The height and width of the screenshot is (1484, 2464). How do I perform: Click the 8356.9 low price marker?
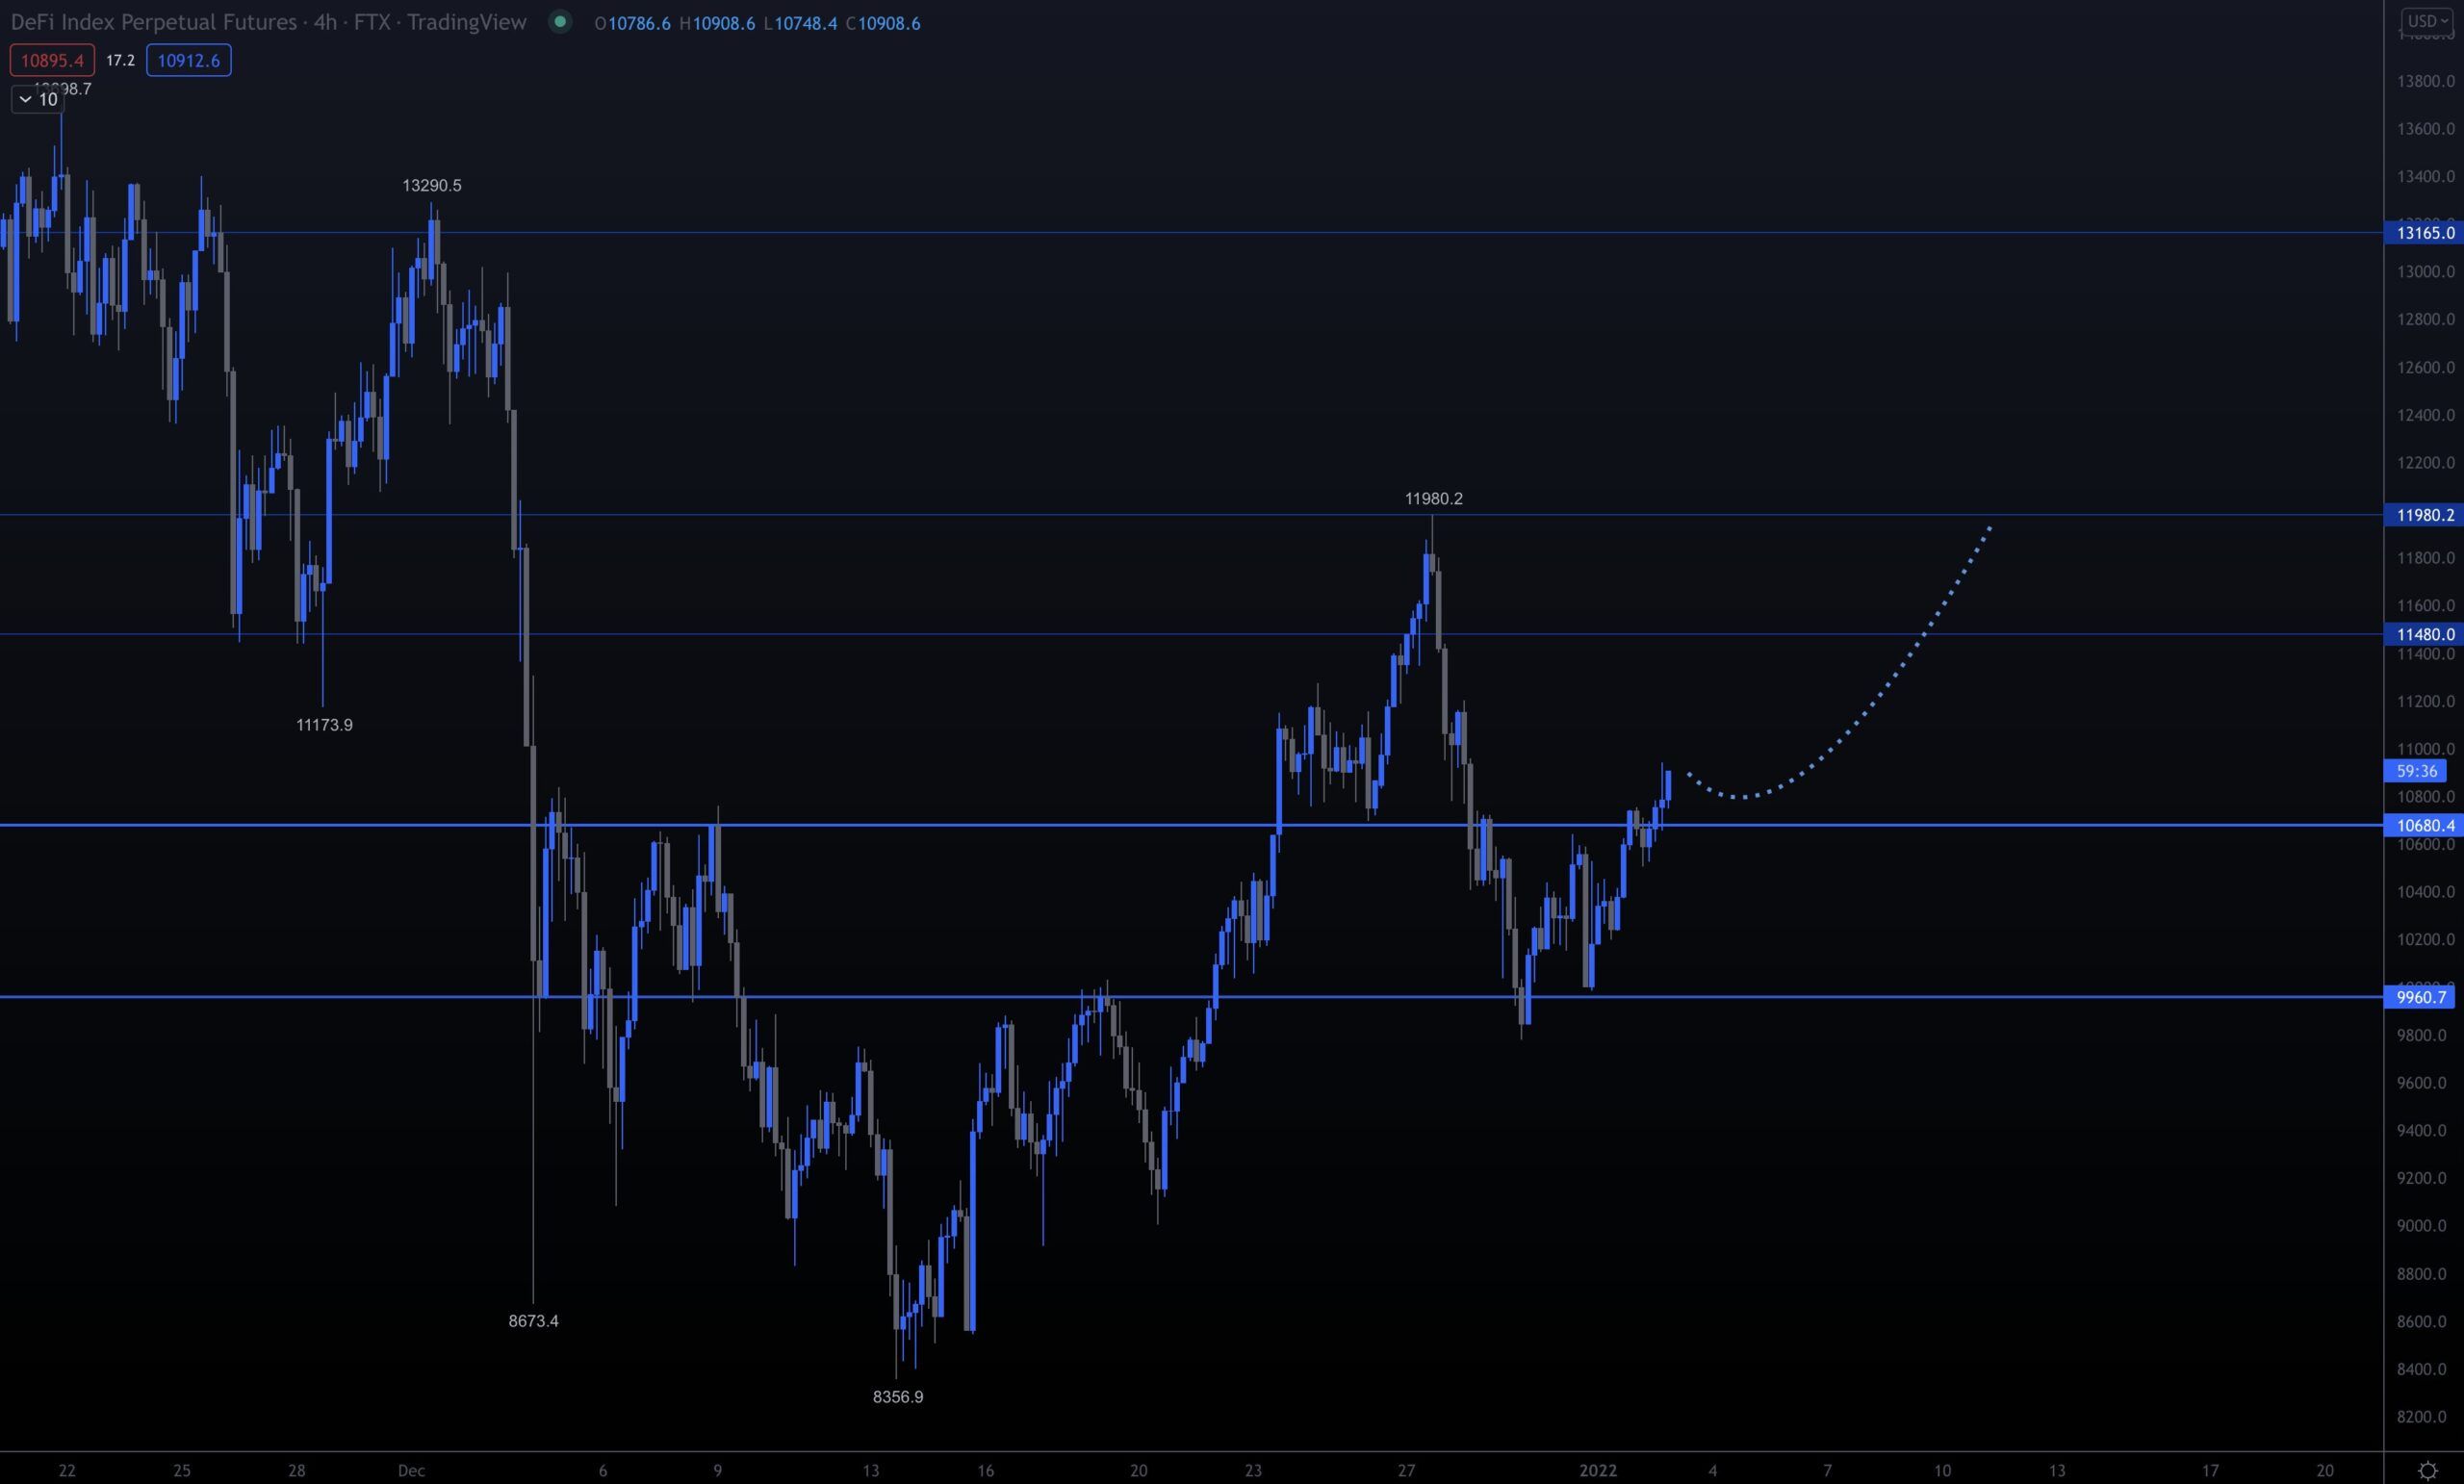point(898,1397)
